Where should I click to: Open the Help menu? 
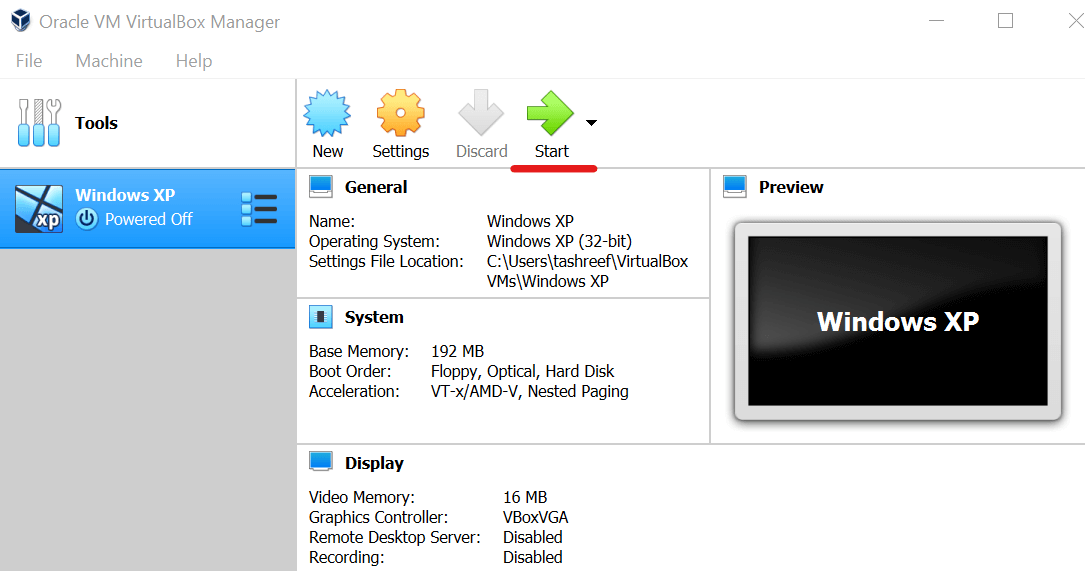tap(194, 61)
